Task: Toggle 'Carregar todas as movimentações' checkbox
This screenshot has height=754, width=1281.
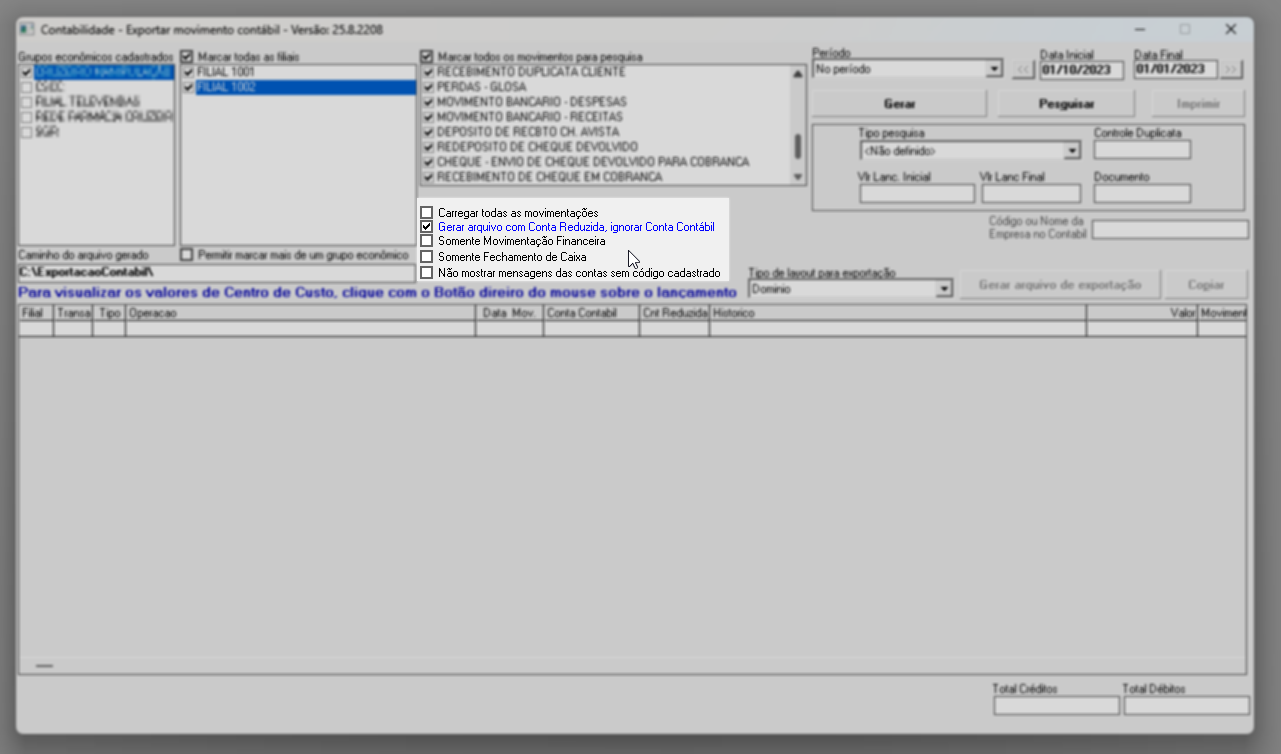Action: pos(427,213)
